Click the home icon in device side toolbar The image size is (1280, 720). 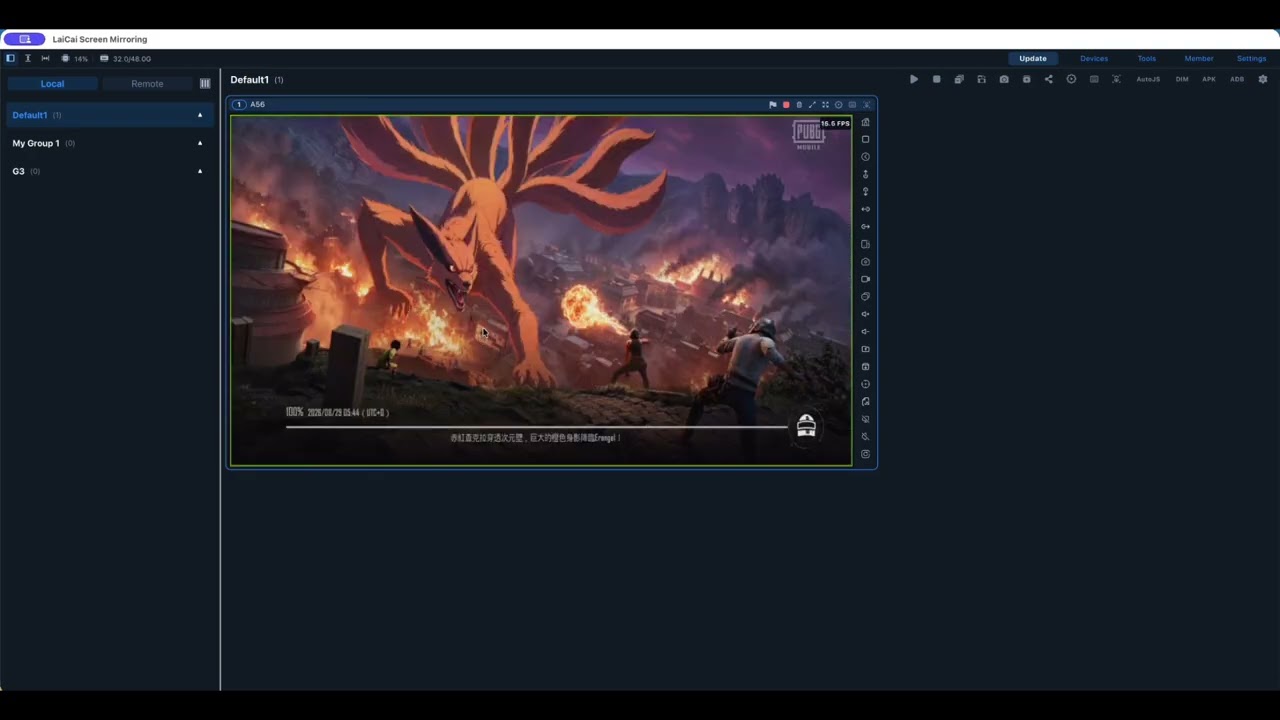(866, 122)
